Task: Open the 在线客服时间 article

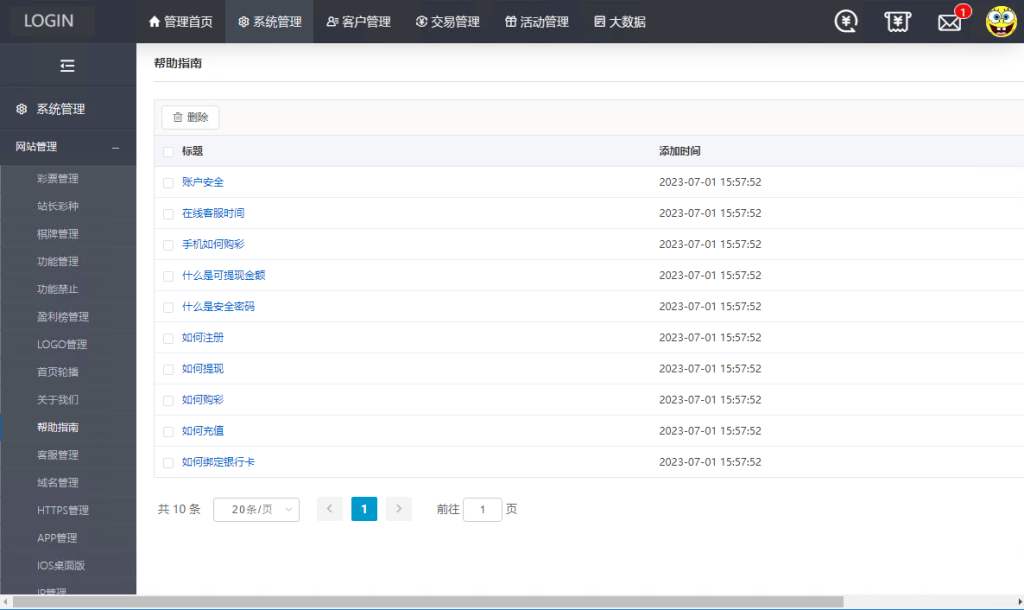Action: tap(216, 213)
